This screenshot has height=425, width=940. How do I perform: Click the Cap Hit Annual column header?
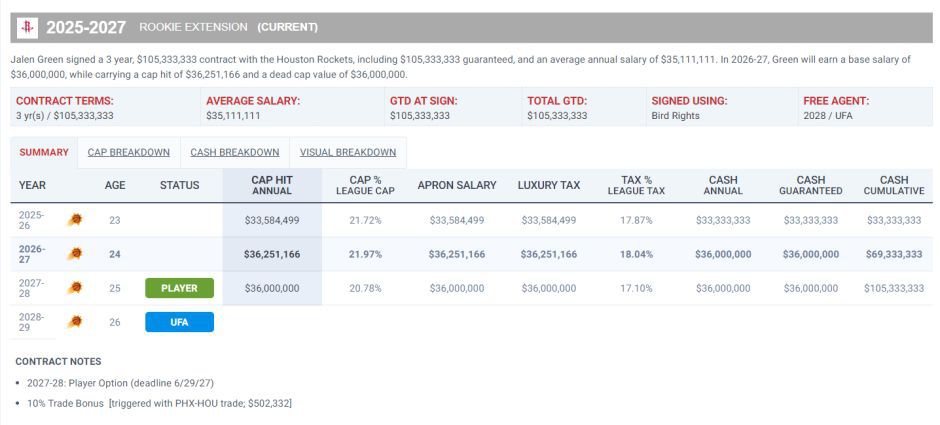coord(272,185)
